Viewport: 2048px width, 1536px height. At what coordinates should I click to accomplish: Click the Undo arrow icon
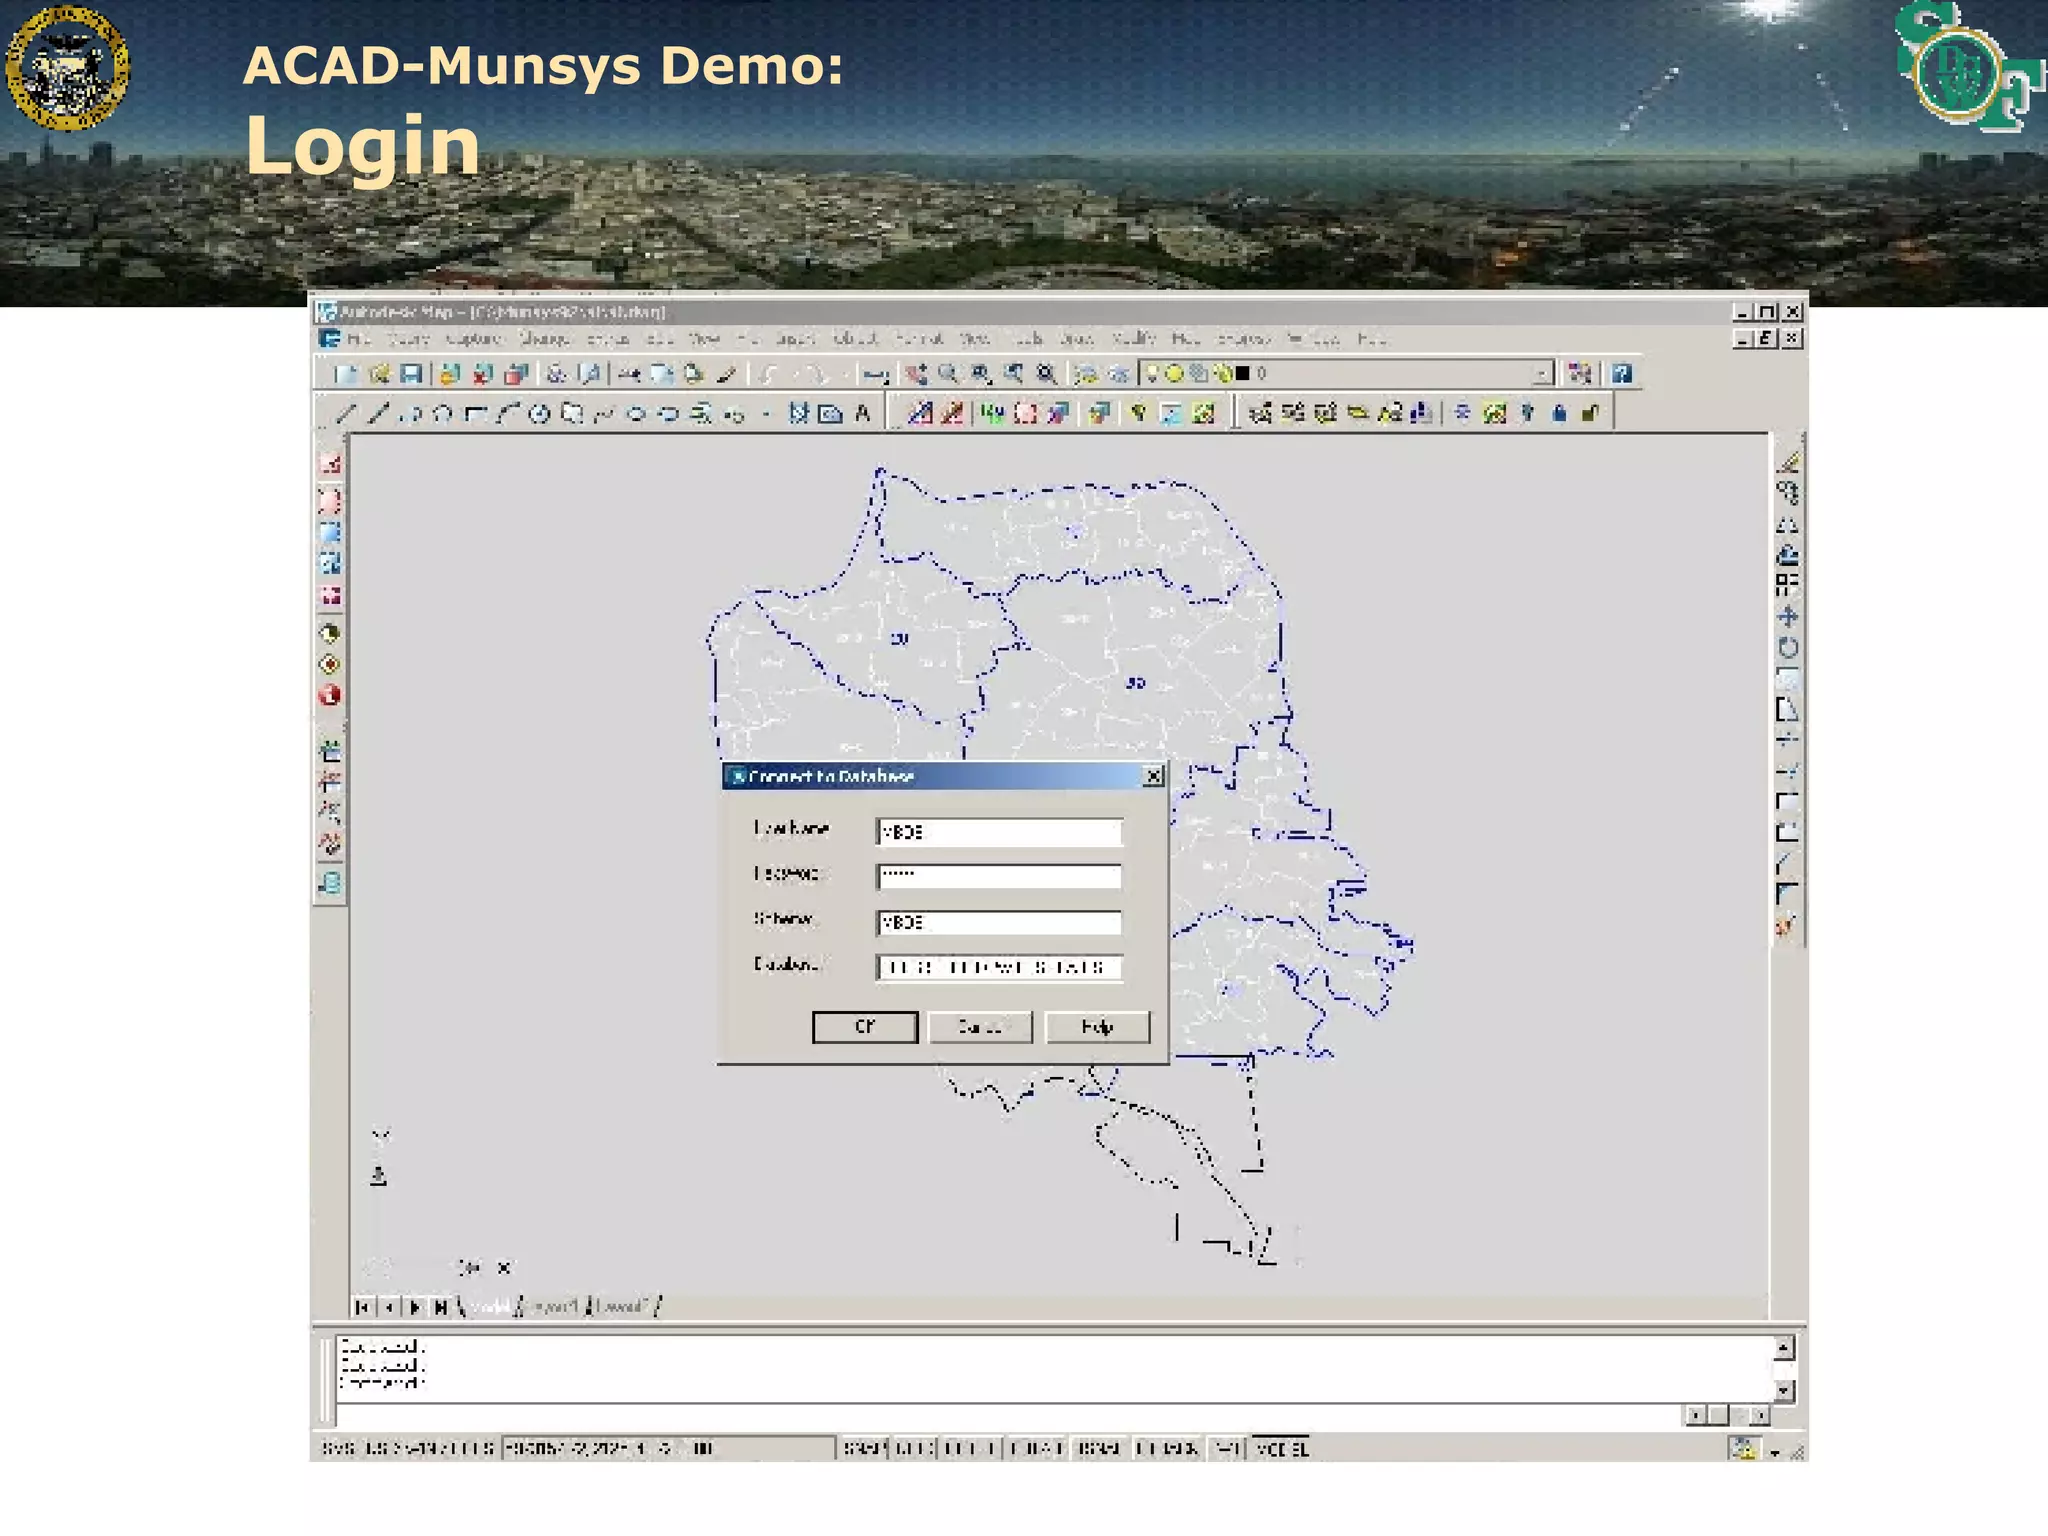[x=768, y=374]
